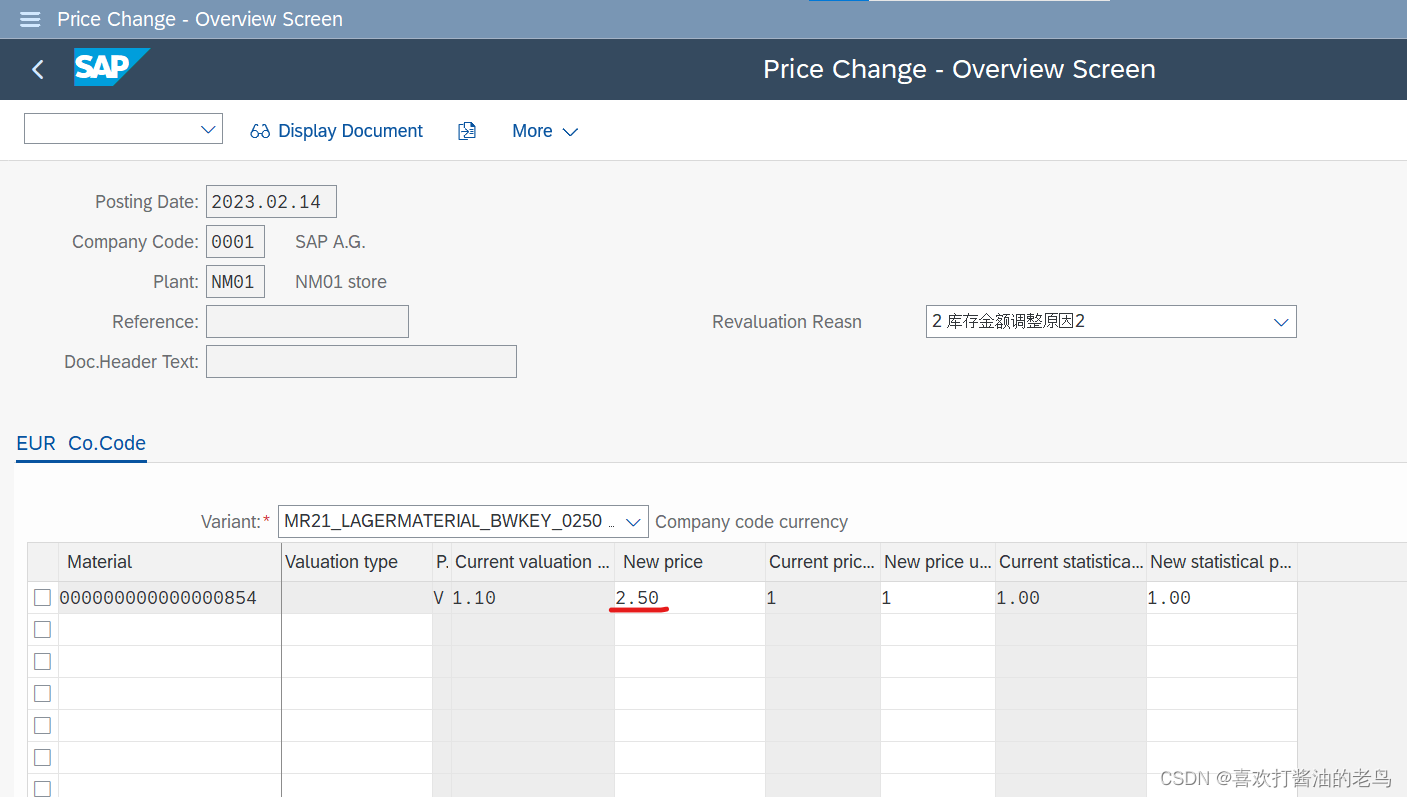Click the Current valuation column header
1407x797 pixels.
pos(532,561)
